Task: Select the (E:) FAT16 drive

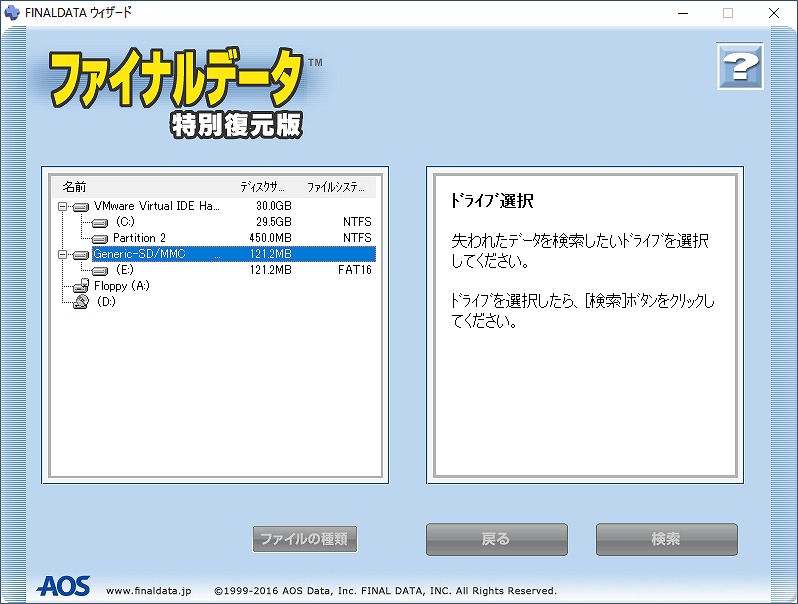Action: tap(125, 270)
